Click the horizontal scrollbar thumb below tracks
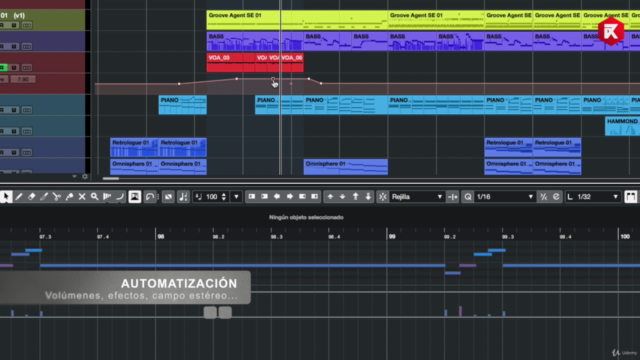Viewport: 640px width, 360px height. 111,178
